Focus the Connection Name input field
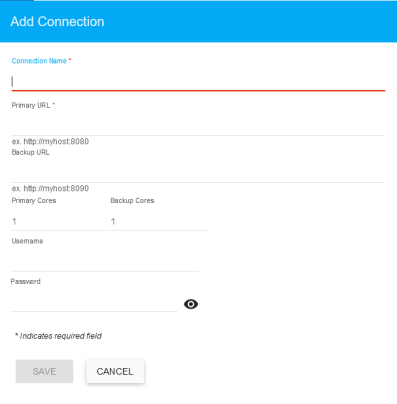 [198, 82]
